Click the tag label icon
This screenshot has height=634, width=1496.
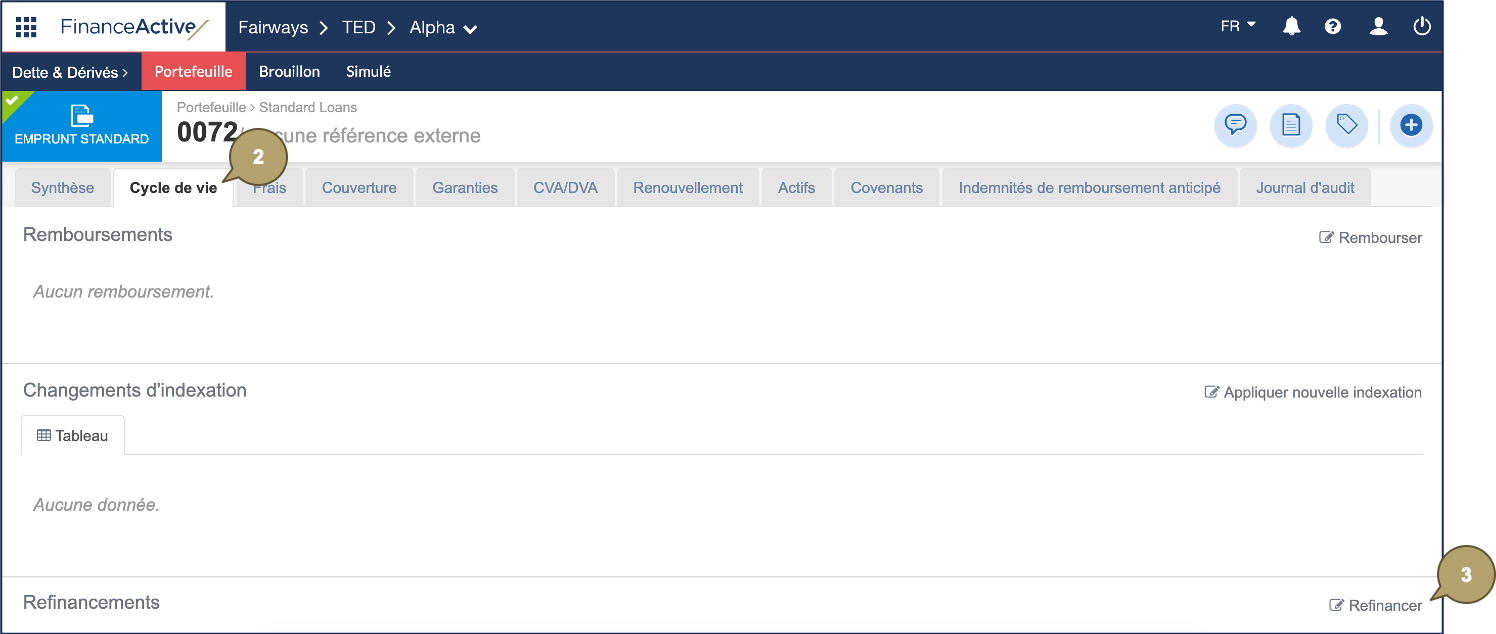[x=1346, y=125]
